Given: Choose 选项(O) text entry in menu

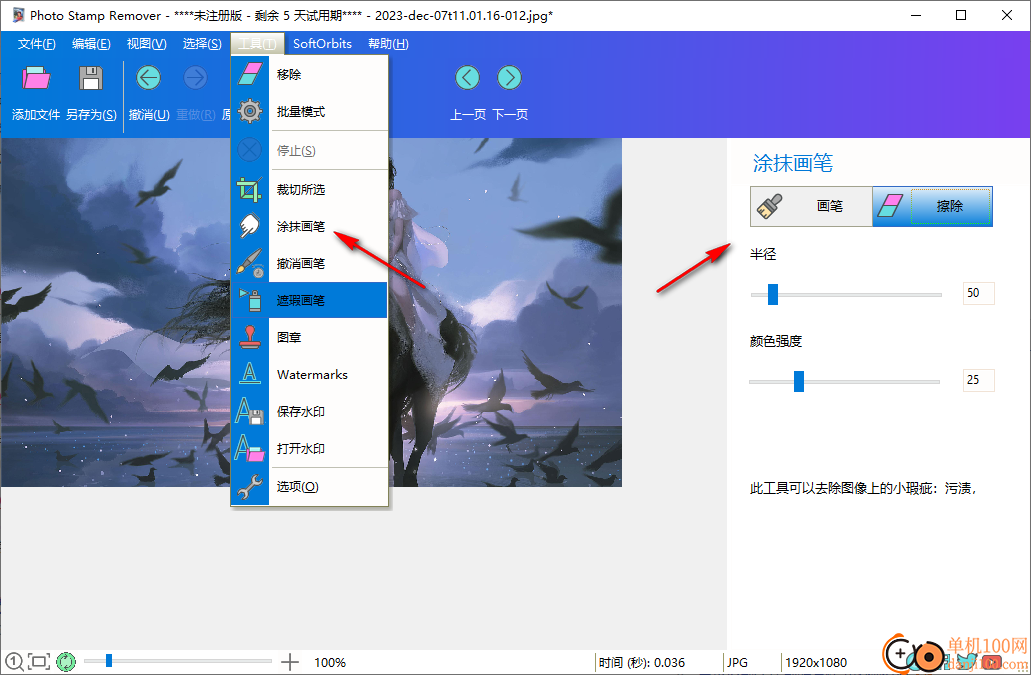Looking at the screenshot, I should point(297,486).
